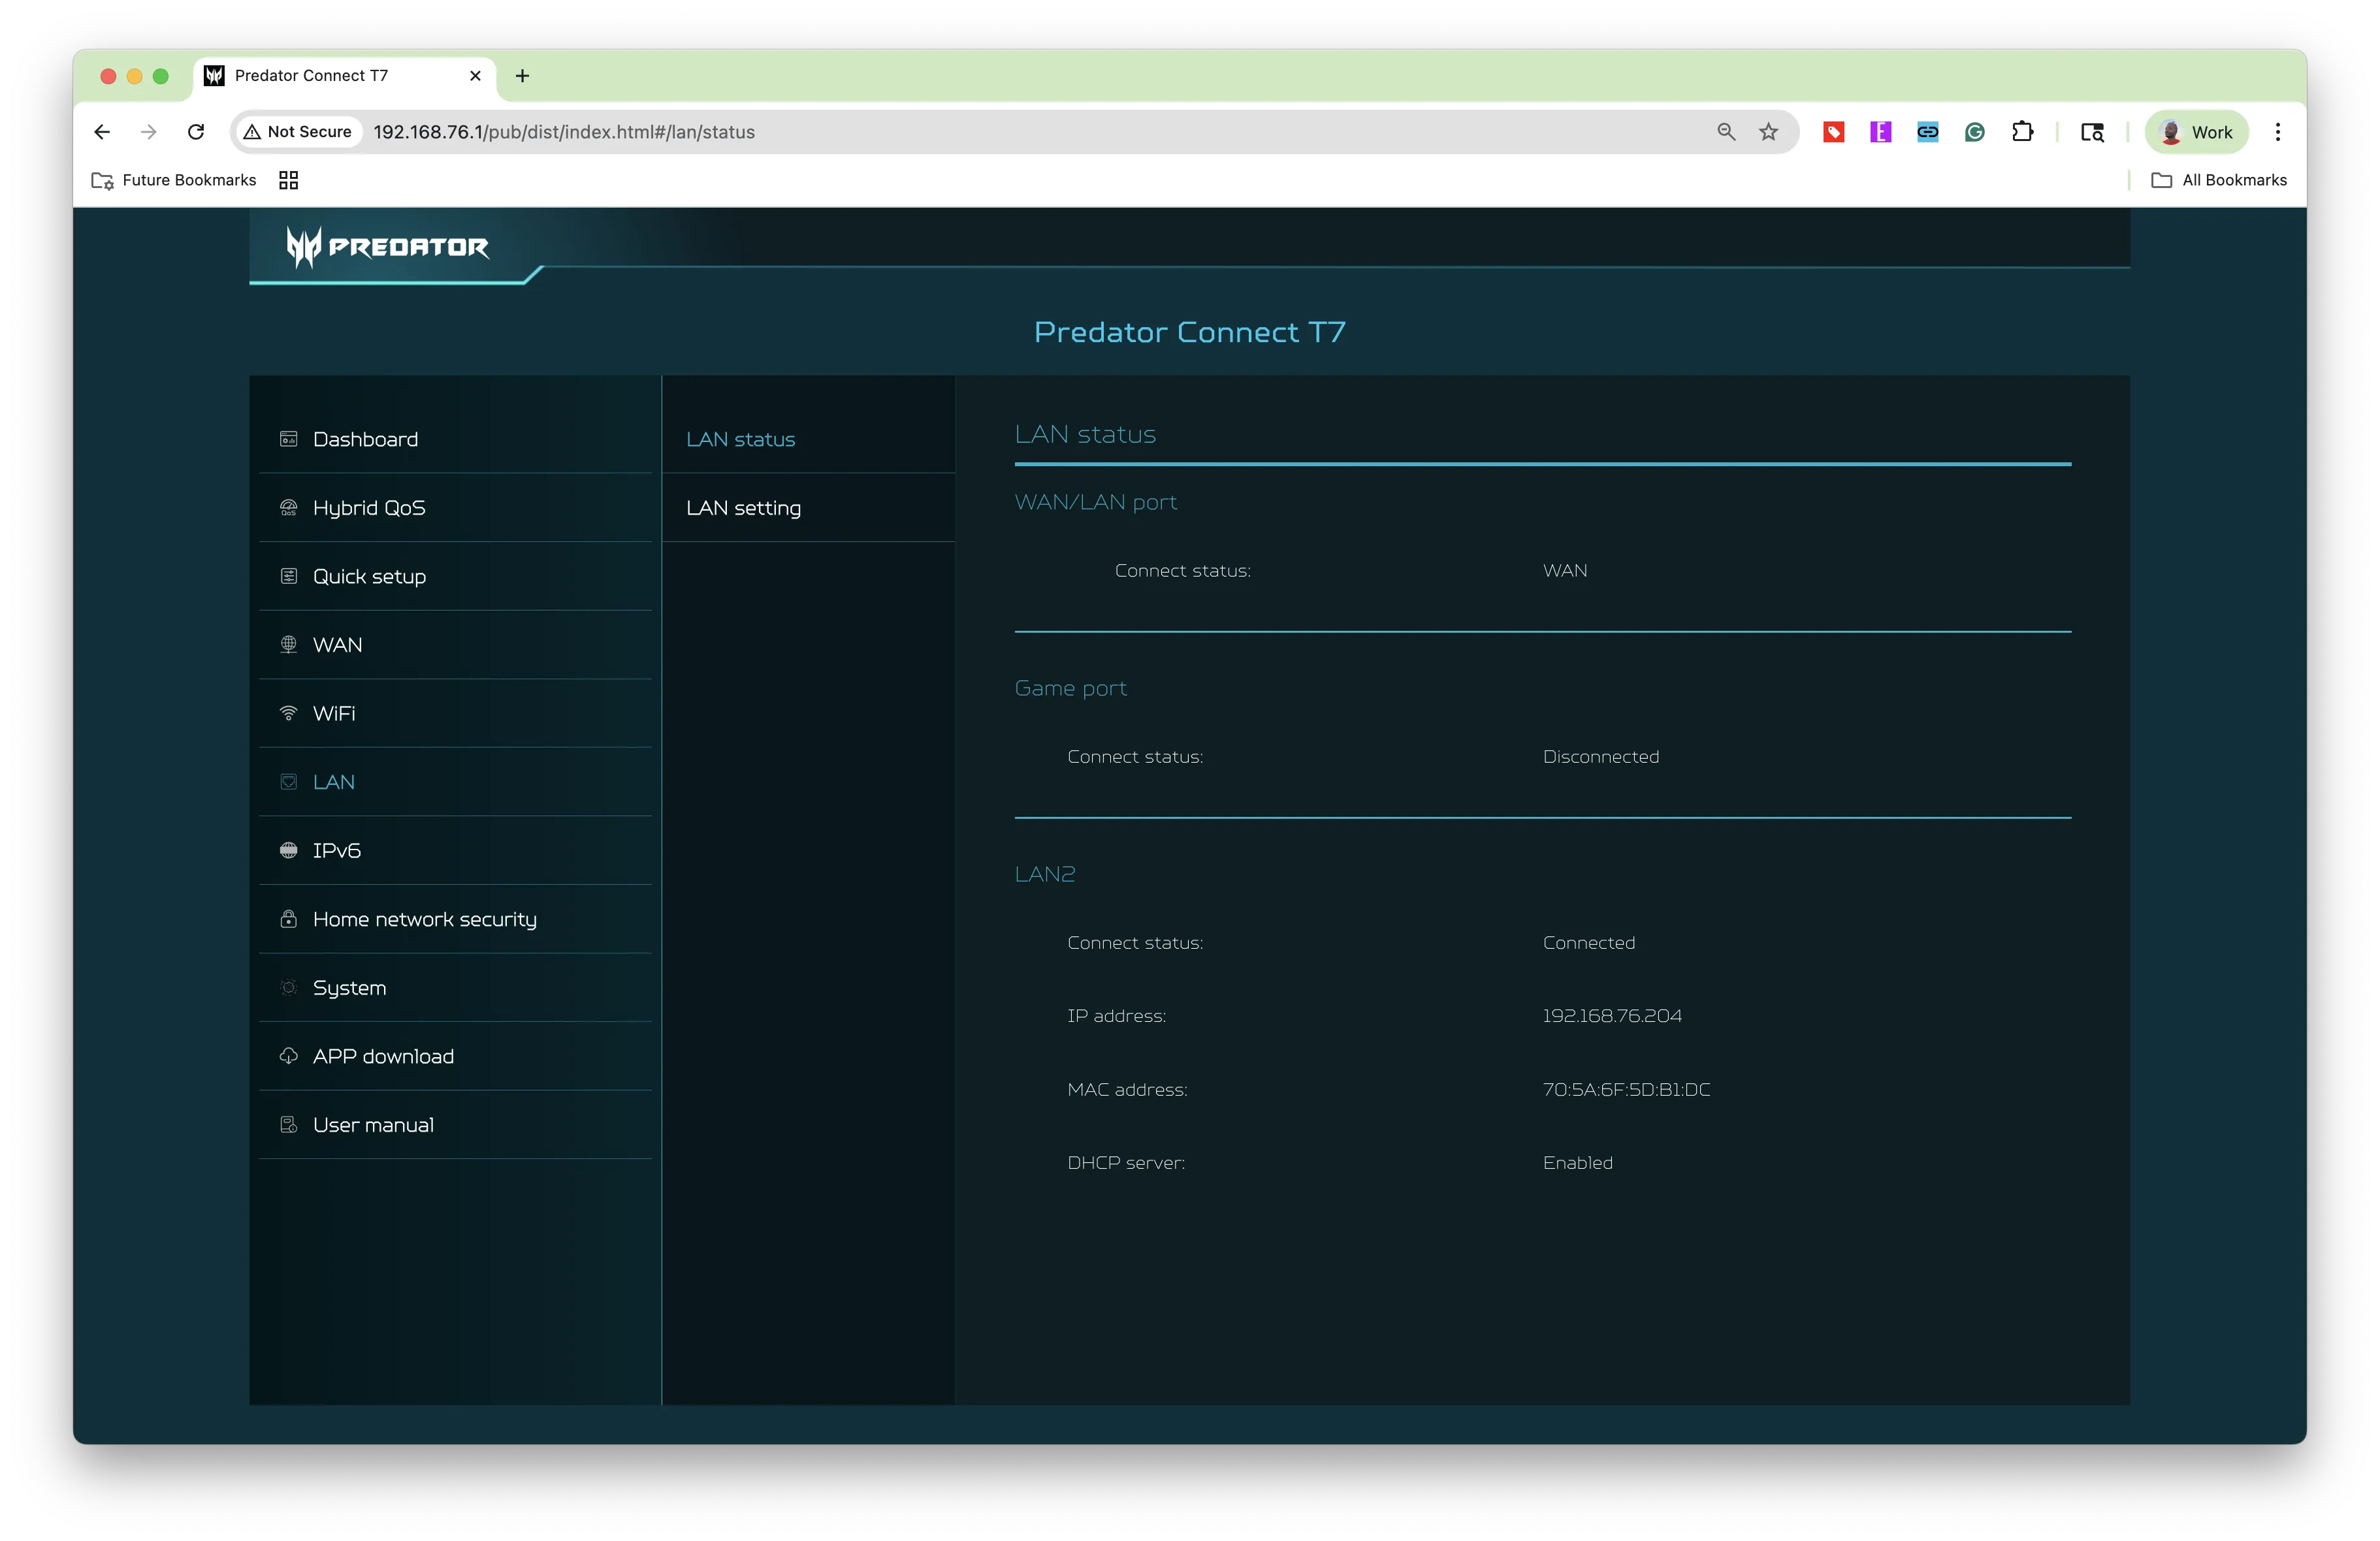Open the Quick setup menu item
The width and height of the screenshot is (2380, 1541).
tap(455, 576)
